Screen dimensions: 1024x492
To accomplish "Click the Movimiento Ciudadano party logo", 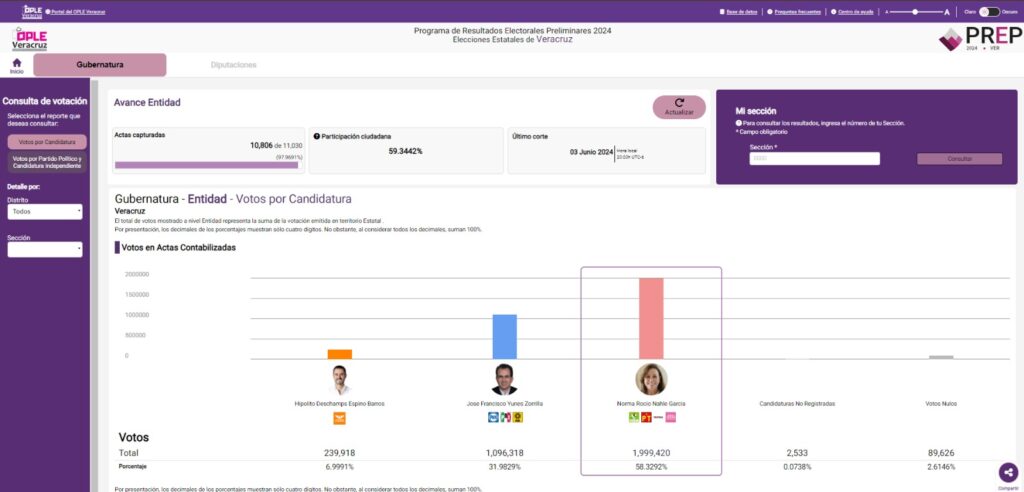I will tap(340, 418).
